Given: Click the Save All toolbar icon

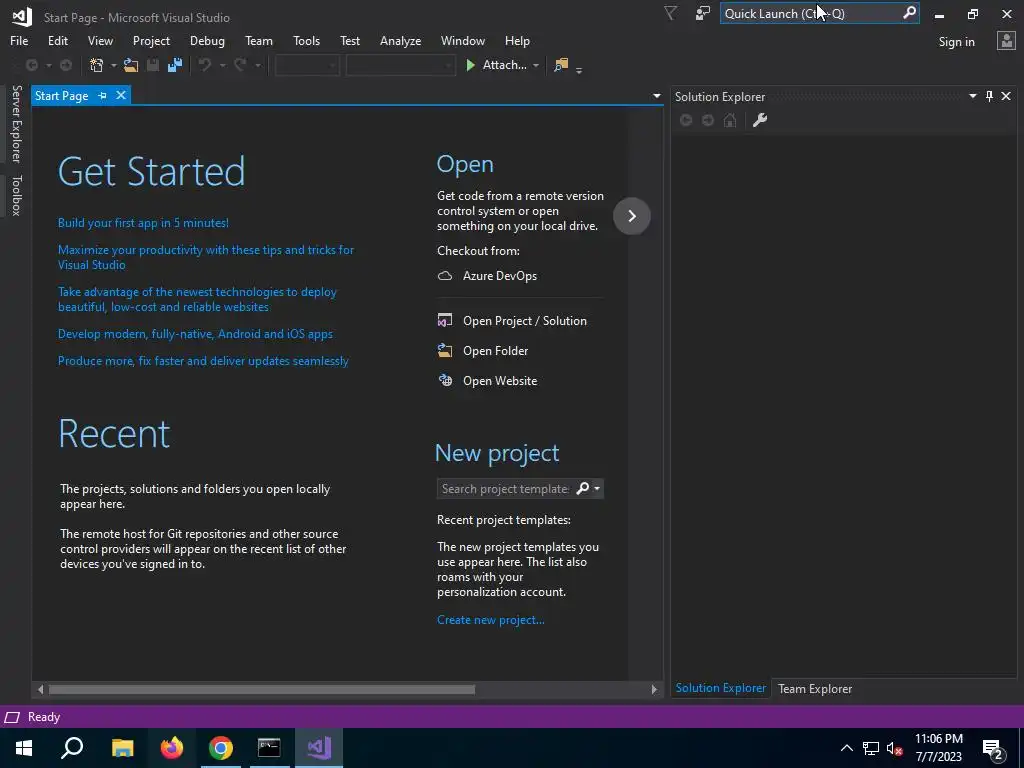Looking at the screenshot, I should [x=175, y=65].
